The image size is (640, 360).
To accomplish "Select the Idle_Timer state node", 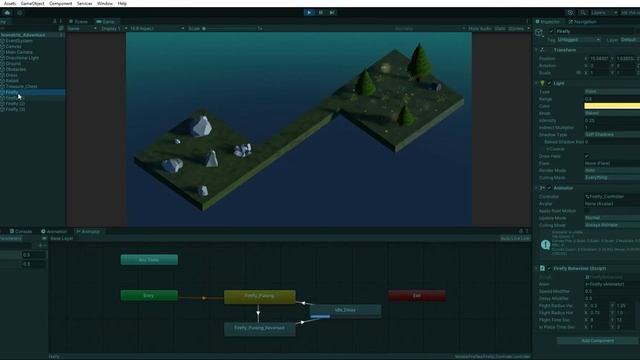I will 345,311.
